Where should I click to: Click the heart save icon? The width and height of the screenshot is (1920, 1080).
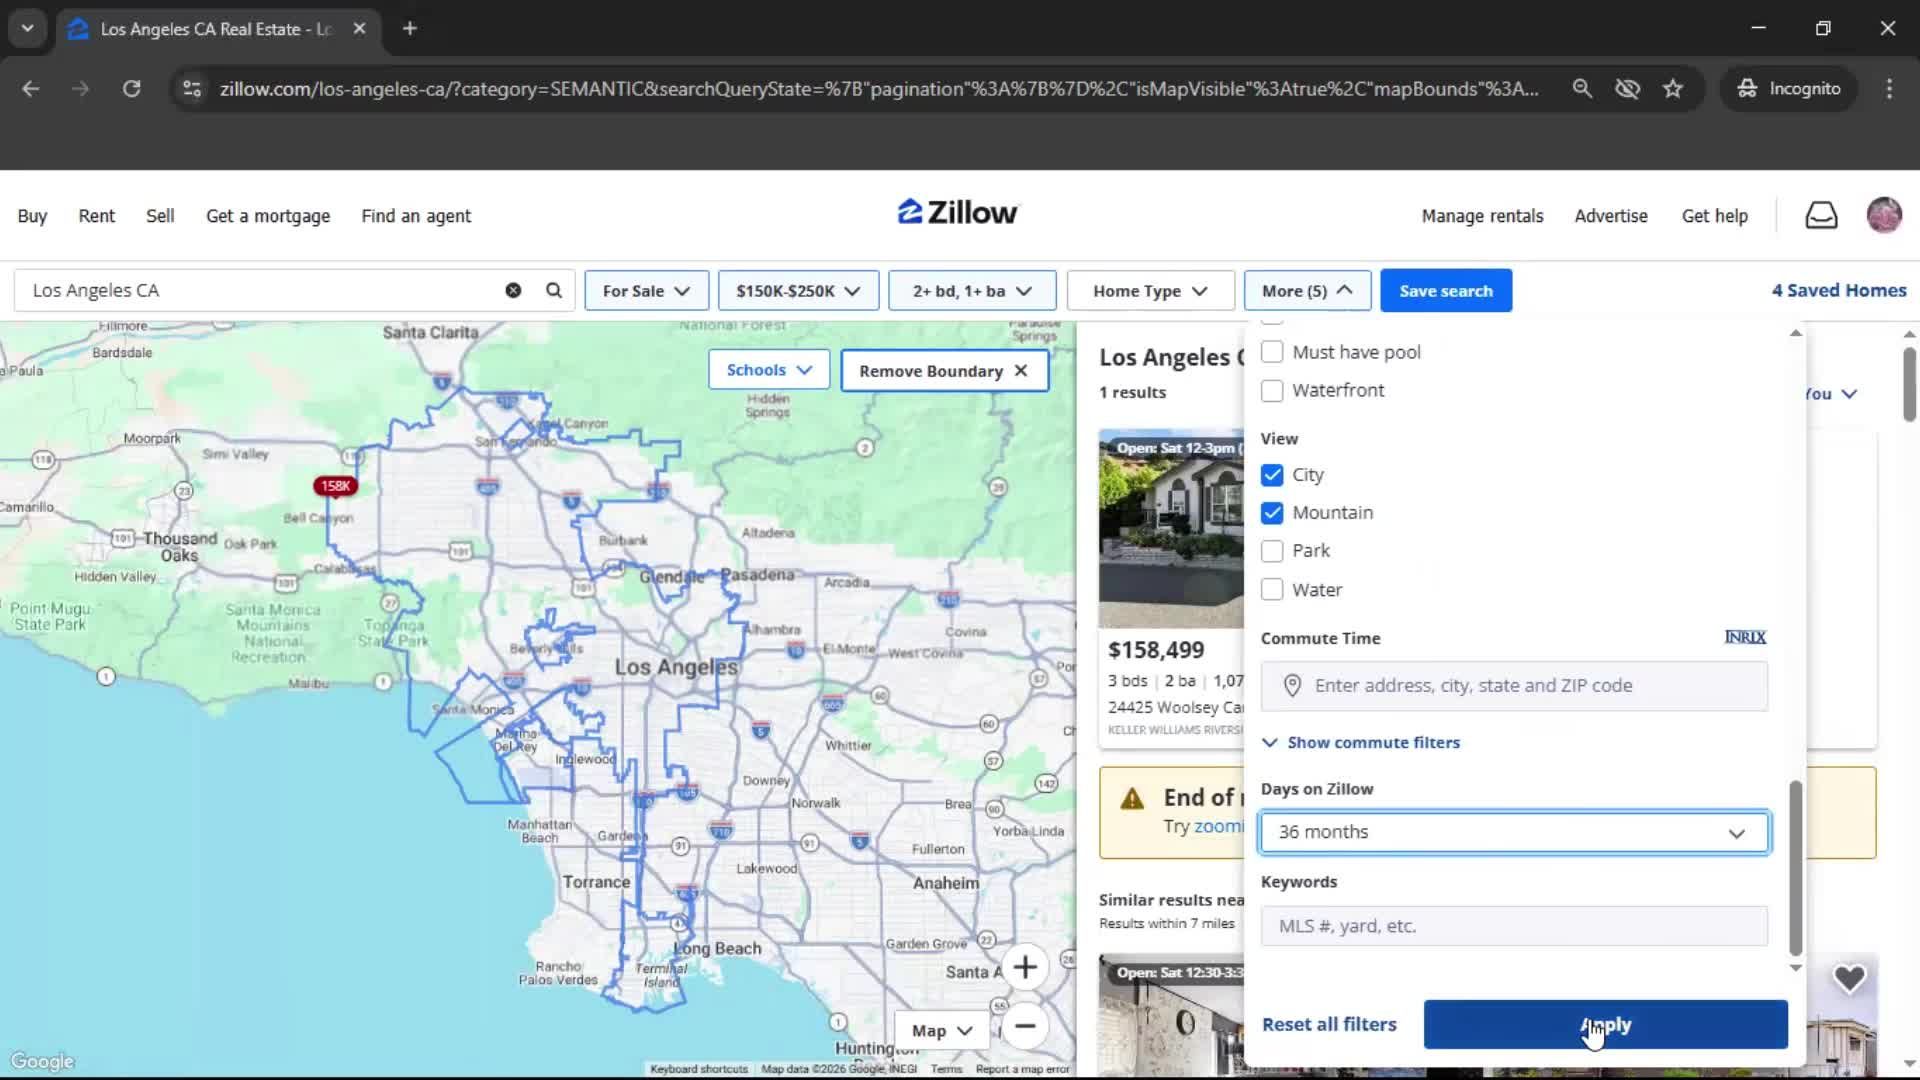[1851, 978]
